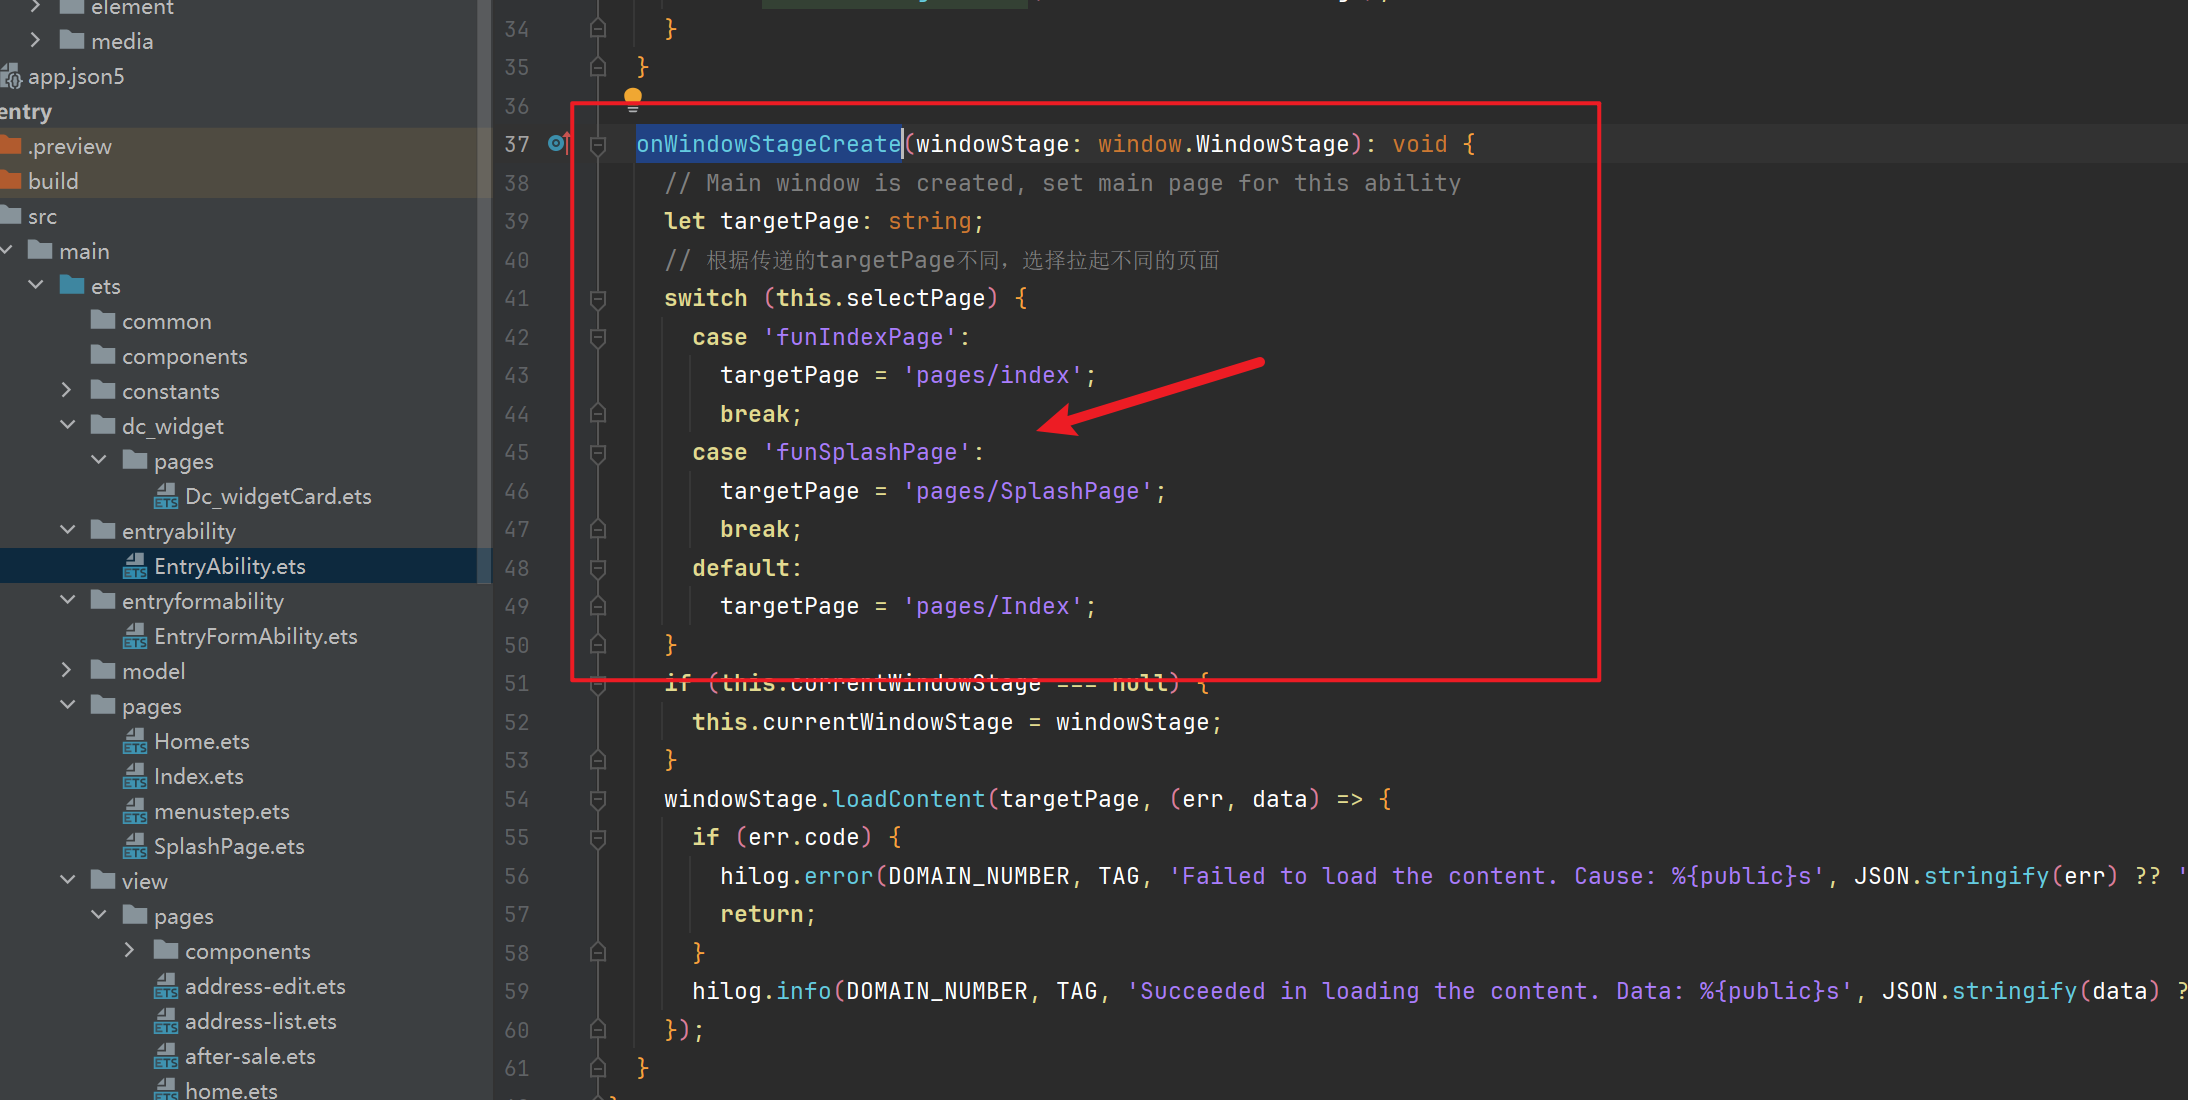Fold loadContent callback at line 54

click(x=598, y=799)
